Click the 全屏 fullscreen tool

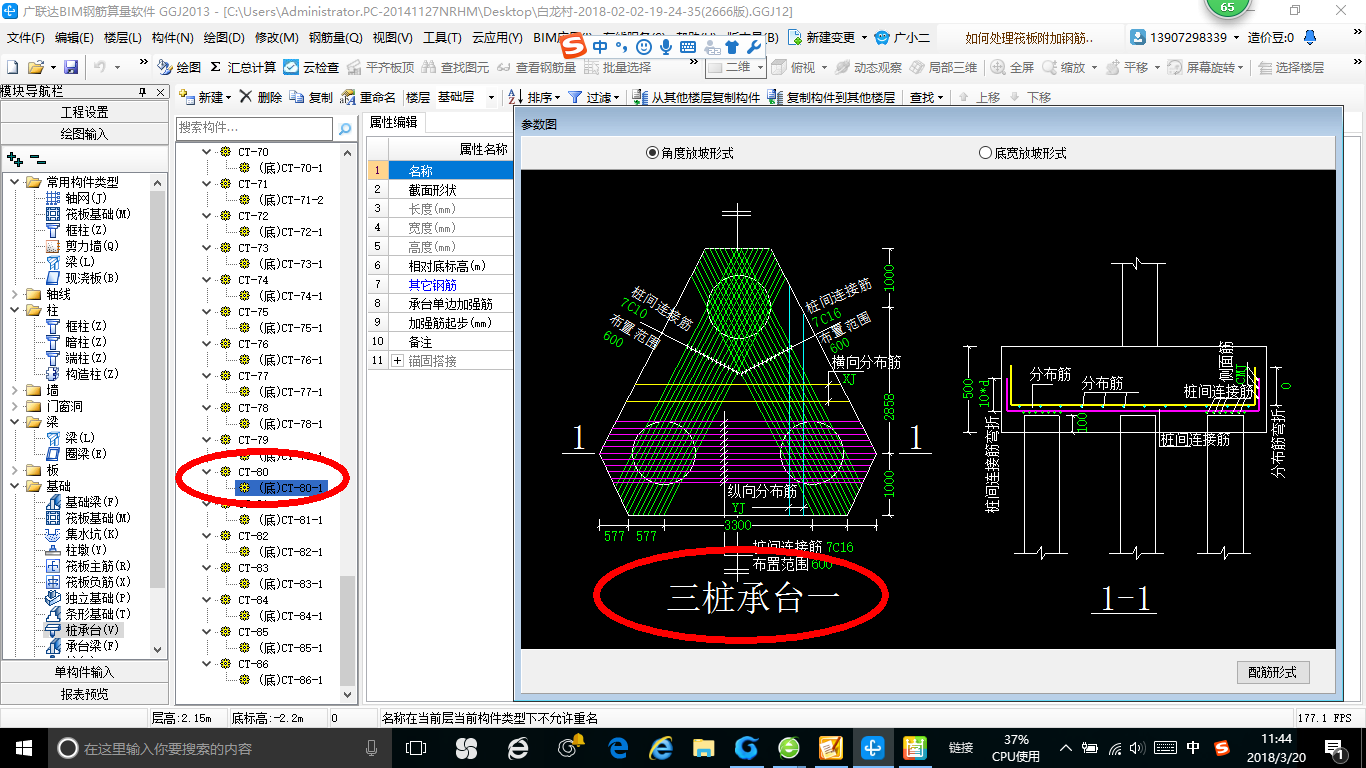[1013, 67]
